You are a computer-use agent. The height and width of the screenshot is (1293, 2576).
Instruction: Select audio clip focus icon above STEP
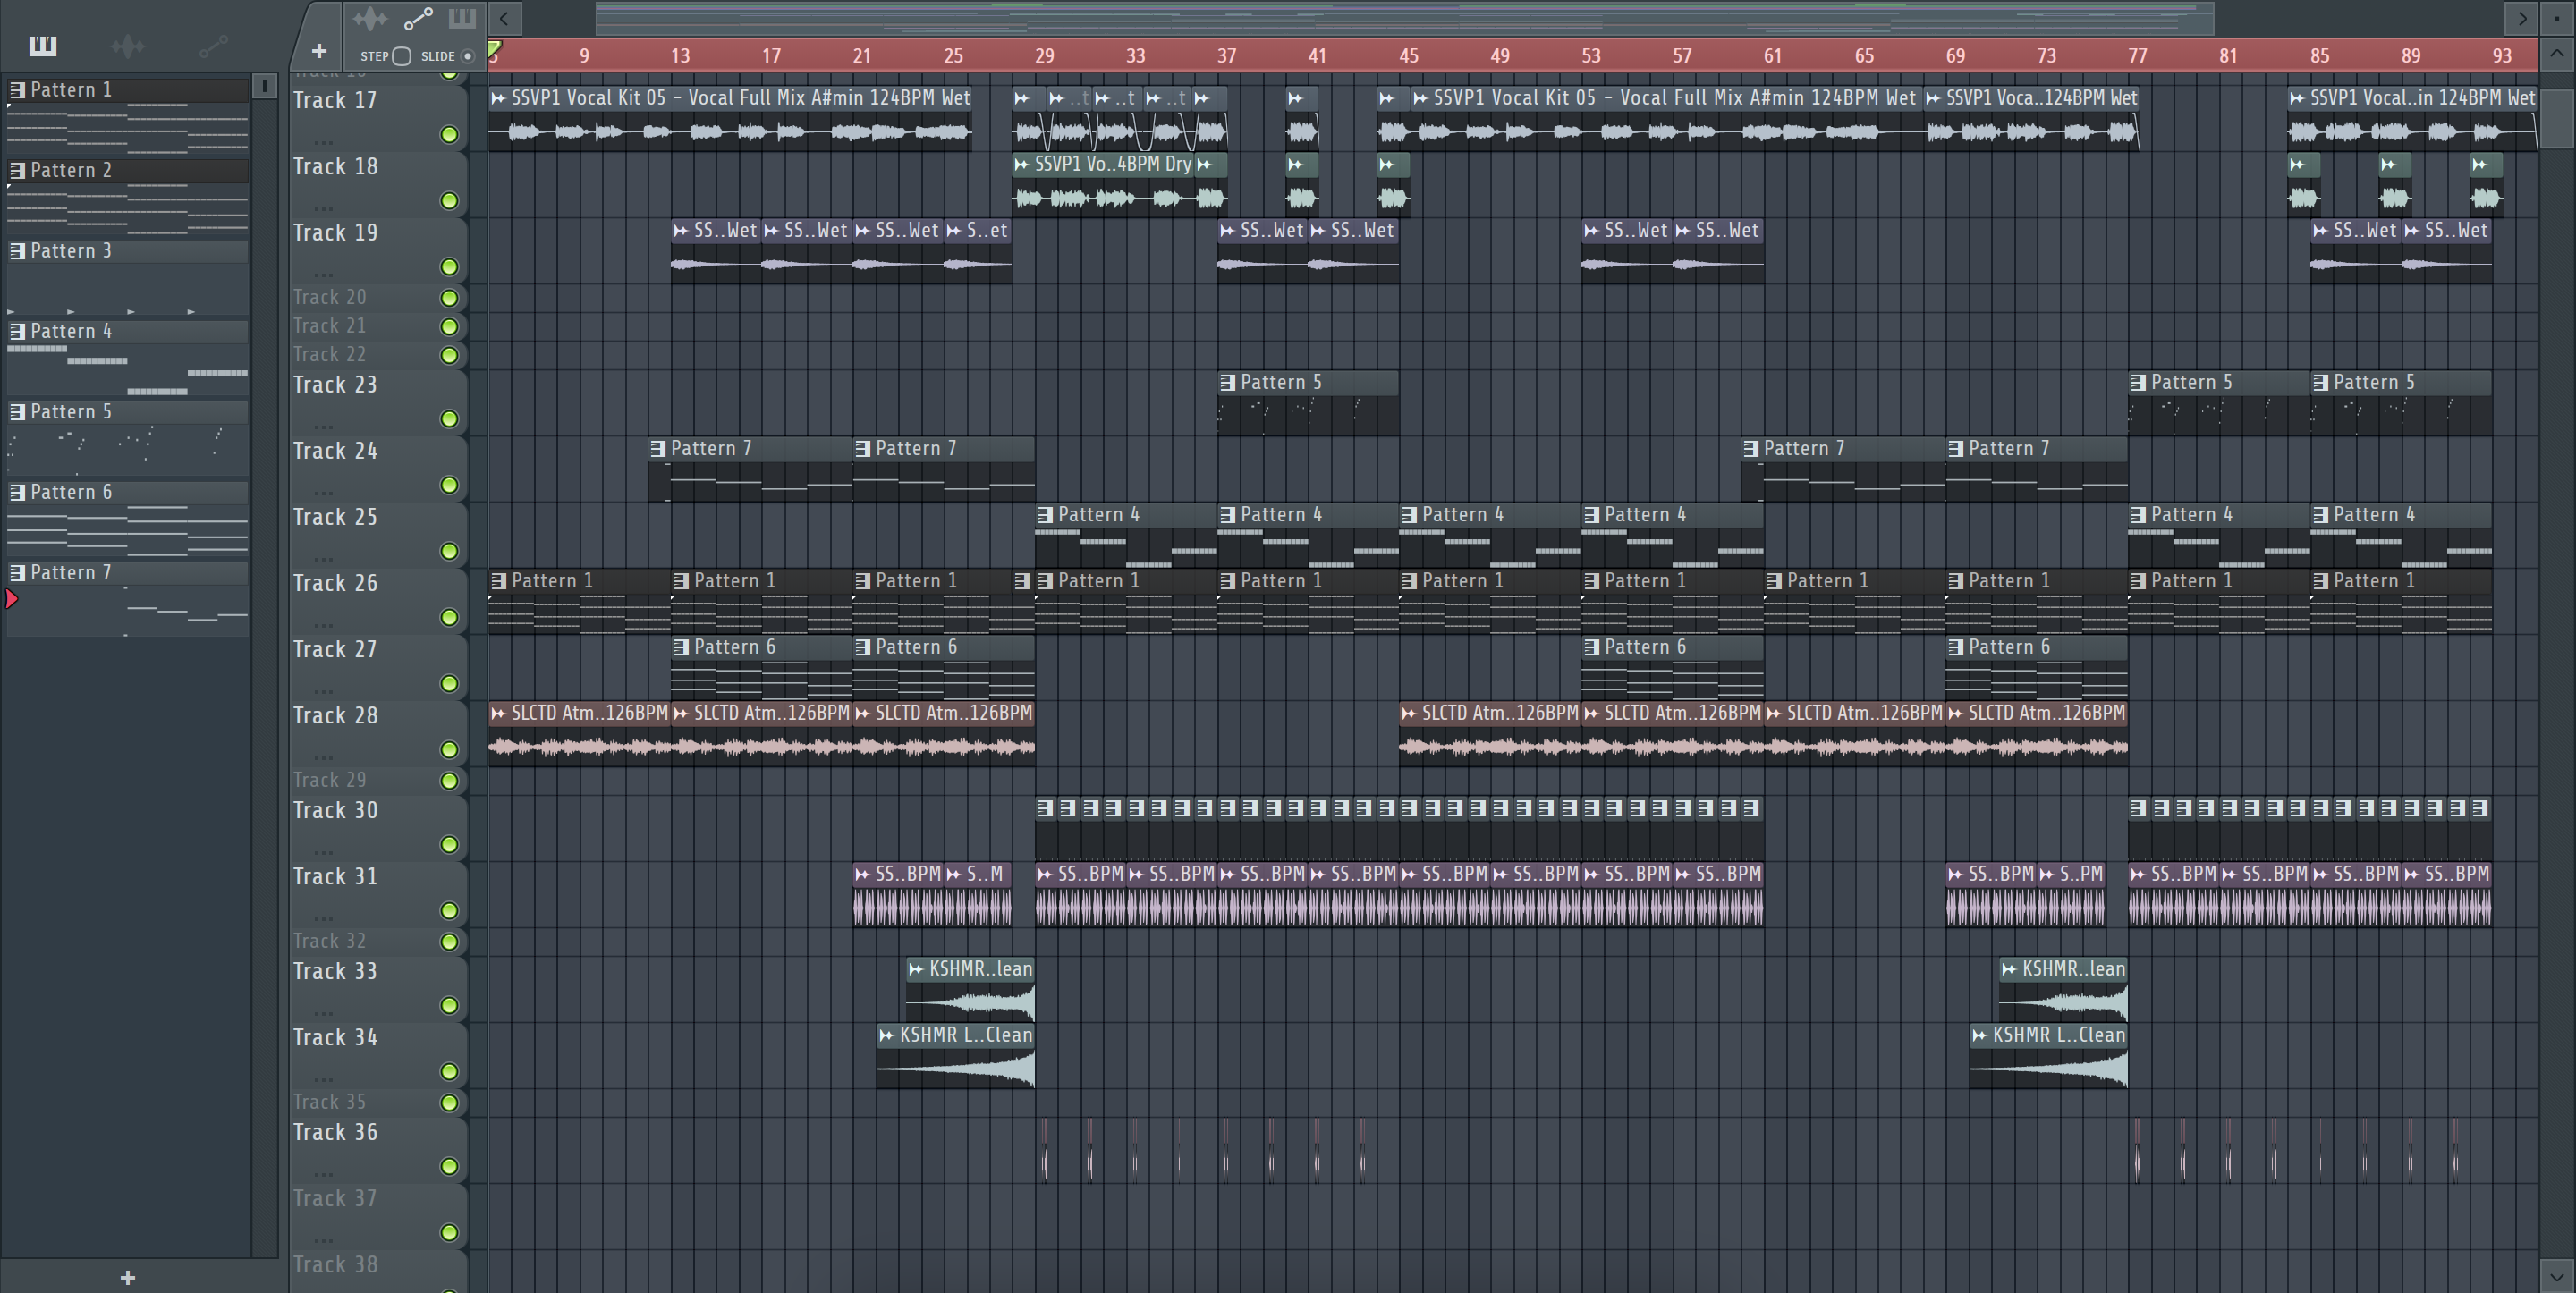[x=370, y=19]
